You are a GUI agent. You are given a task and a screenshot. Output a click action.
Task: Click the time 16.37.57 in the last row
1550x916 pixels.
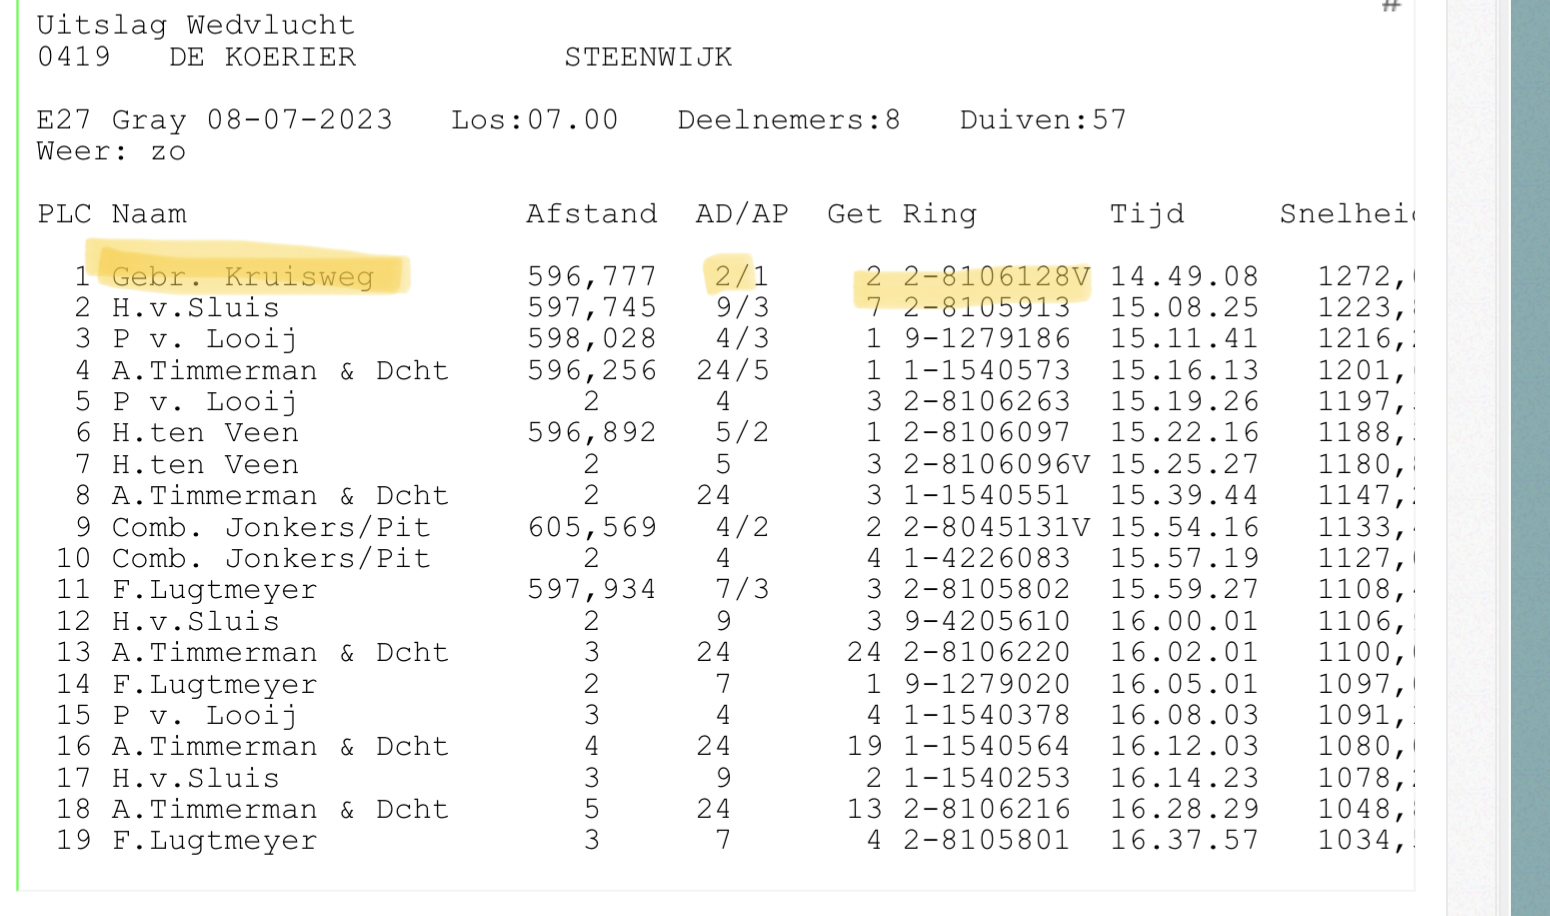[1184, 840]
